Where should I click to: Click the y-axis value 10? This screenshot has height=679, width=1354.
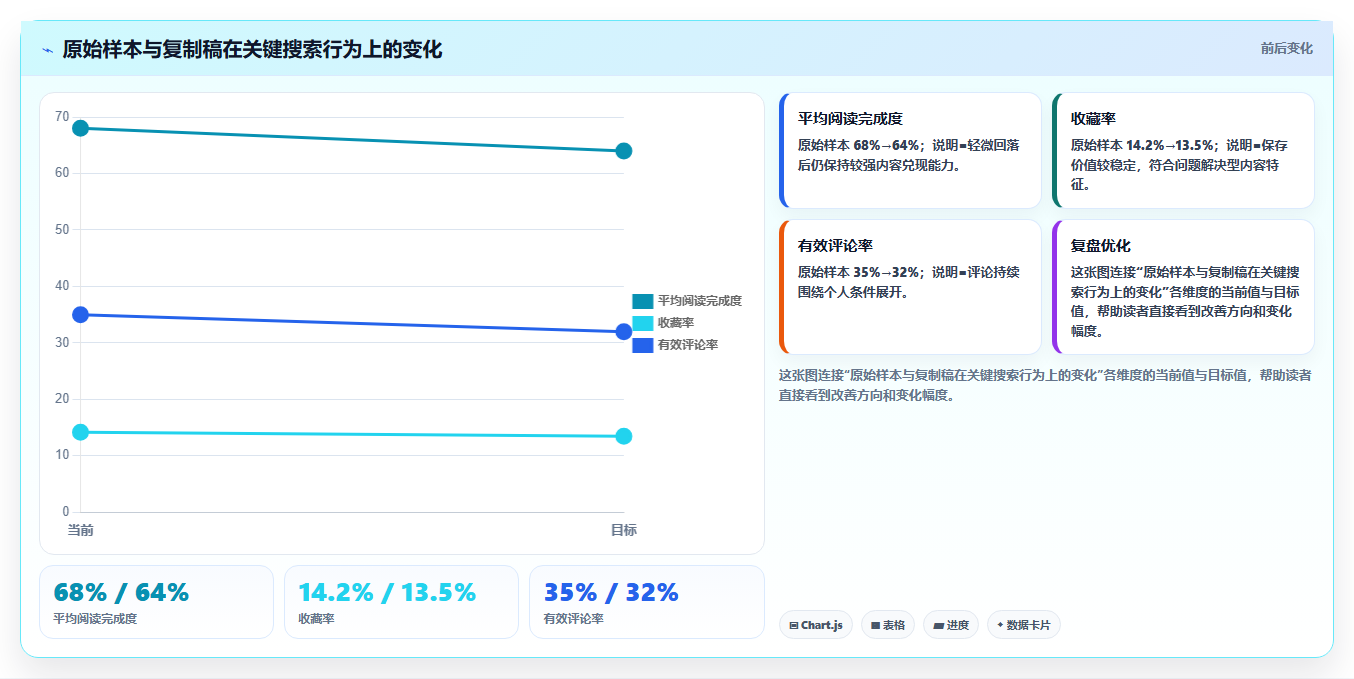62,455
